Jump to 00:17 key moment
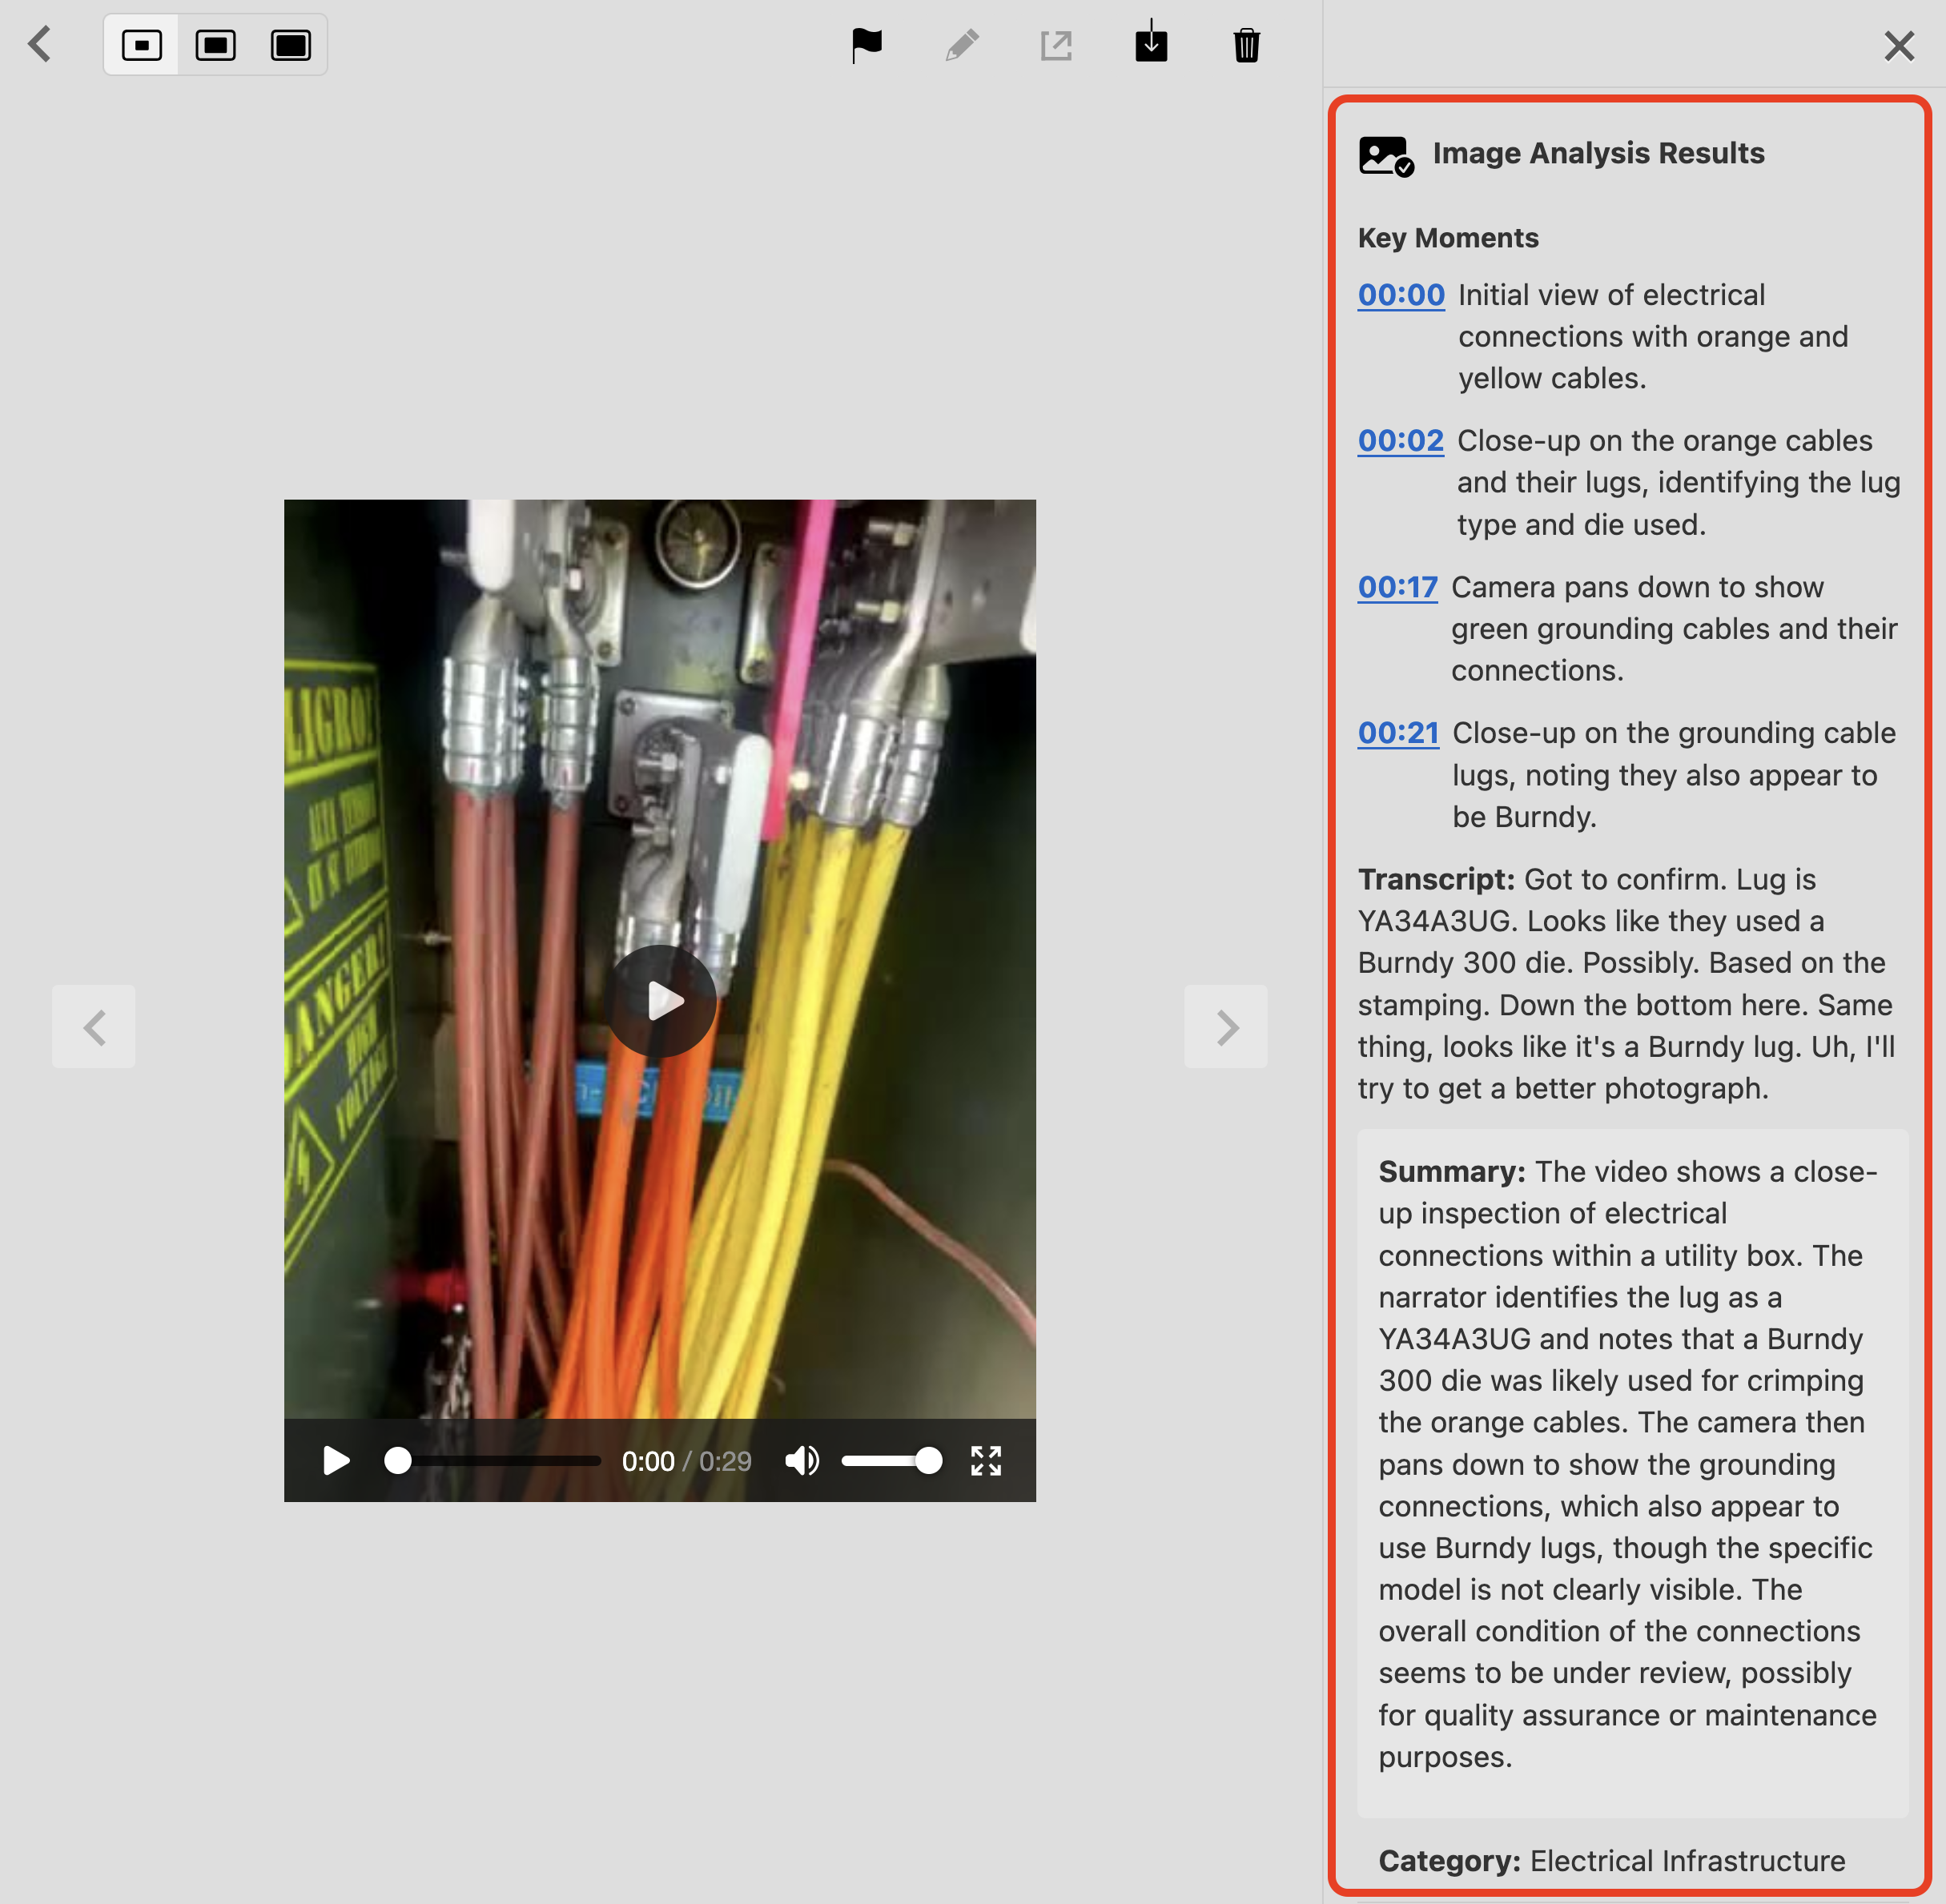The height and width of the screenshot is (1904, 1946). click(x=1397, y=587)
